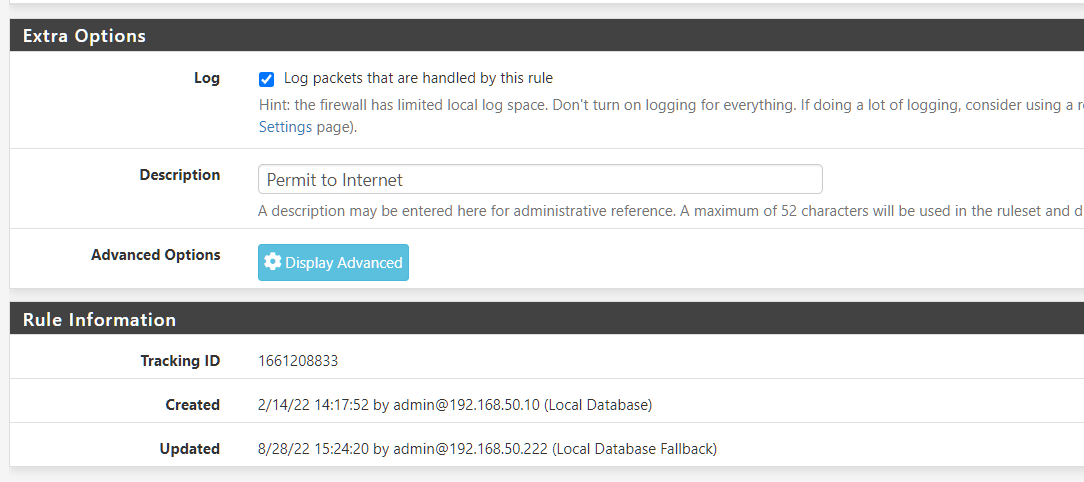Click the Tracking ID label
The image size is (1084, 482).
(180, 361)
